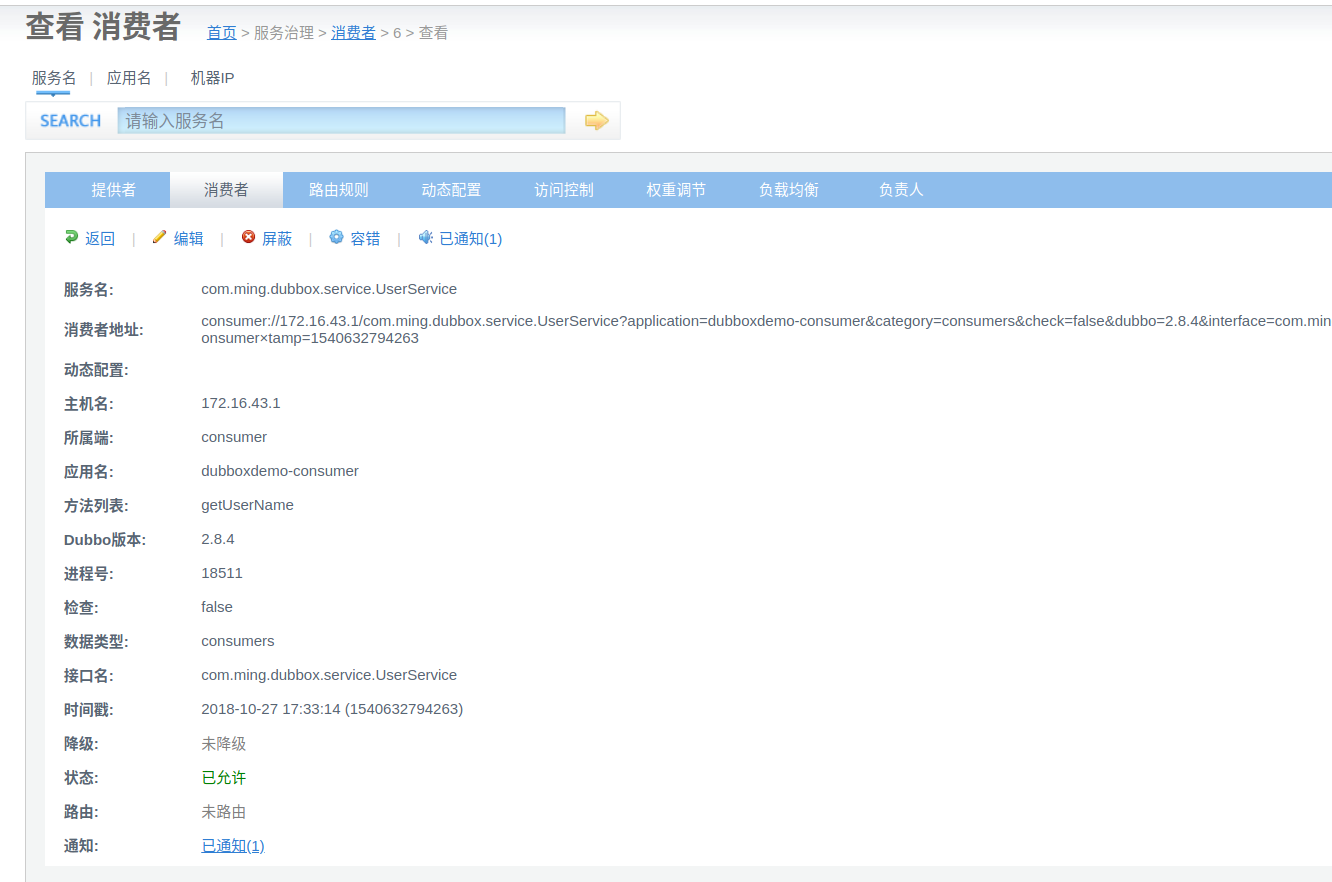Screen dimensions: 1332x882
Task: Open the 已通知(1) link in 通知 row
Action: pos(231,845)
